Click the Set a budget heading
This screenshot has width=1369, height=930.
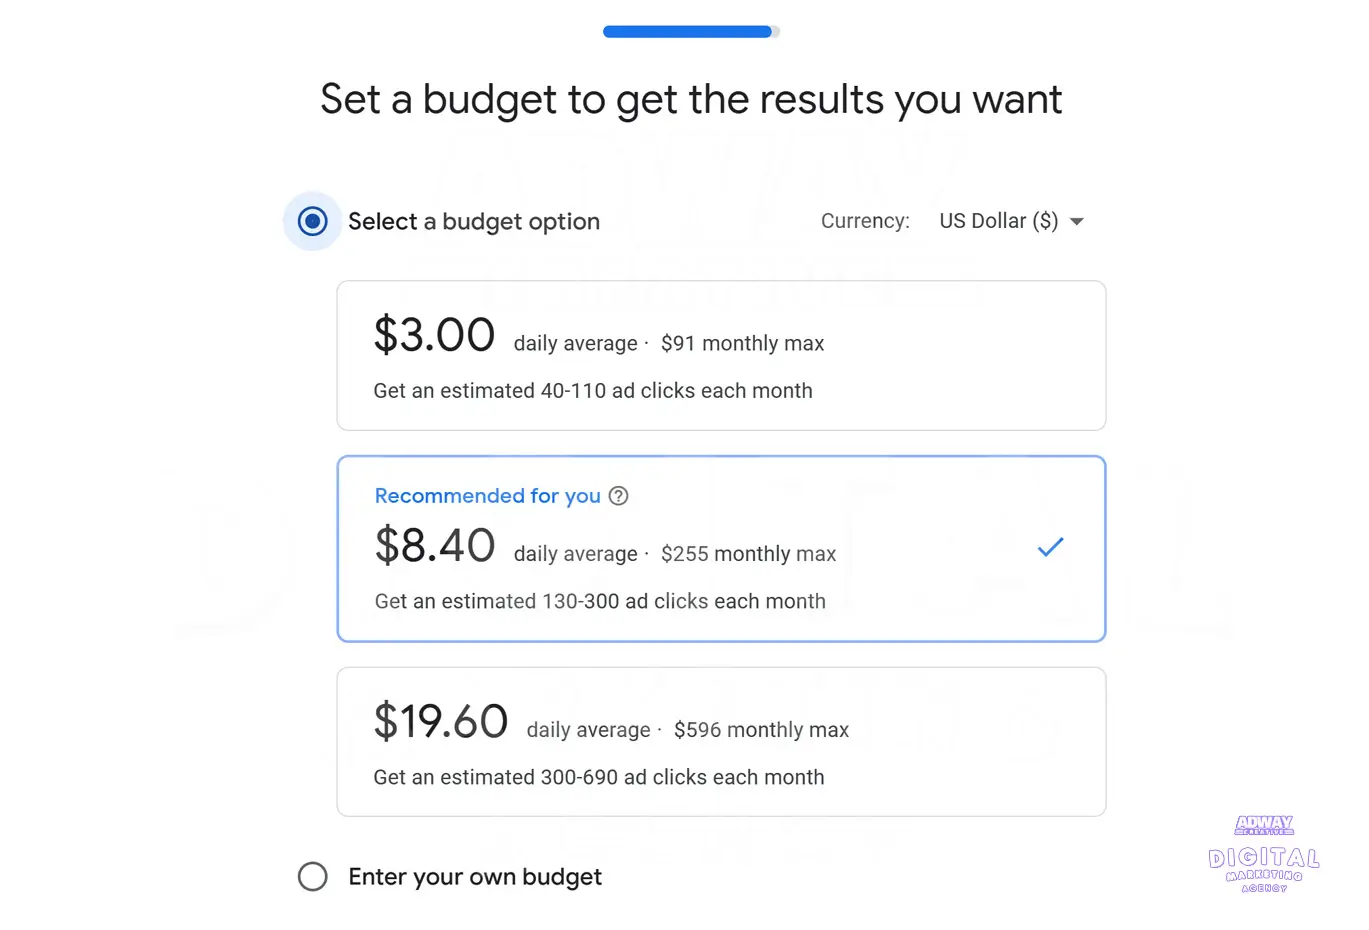[x=690, y=99]
